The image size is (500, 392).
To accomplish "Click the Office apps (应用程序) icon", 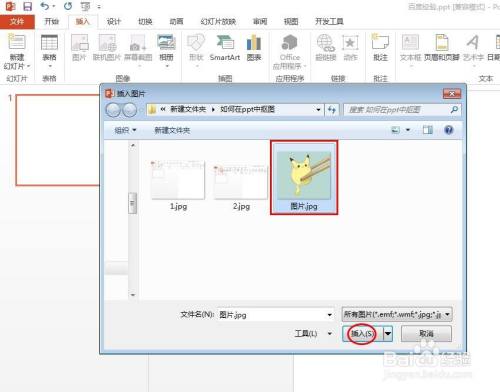I will [290, 42].
